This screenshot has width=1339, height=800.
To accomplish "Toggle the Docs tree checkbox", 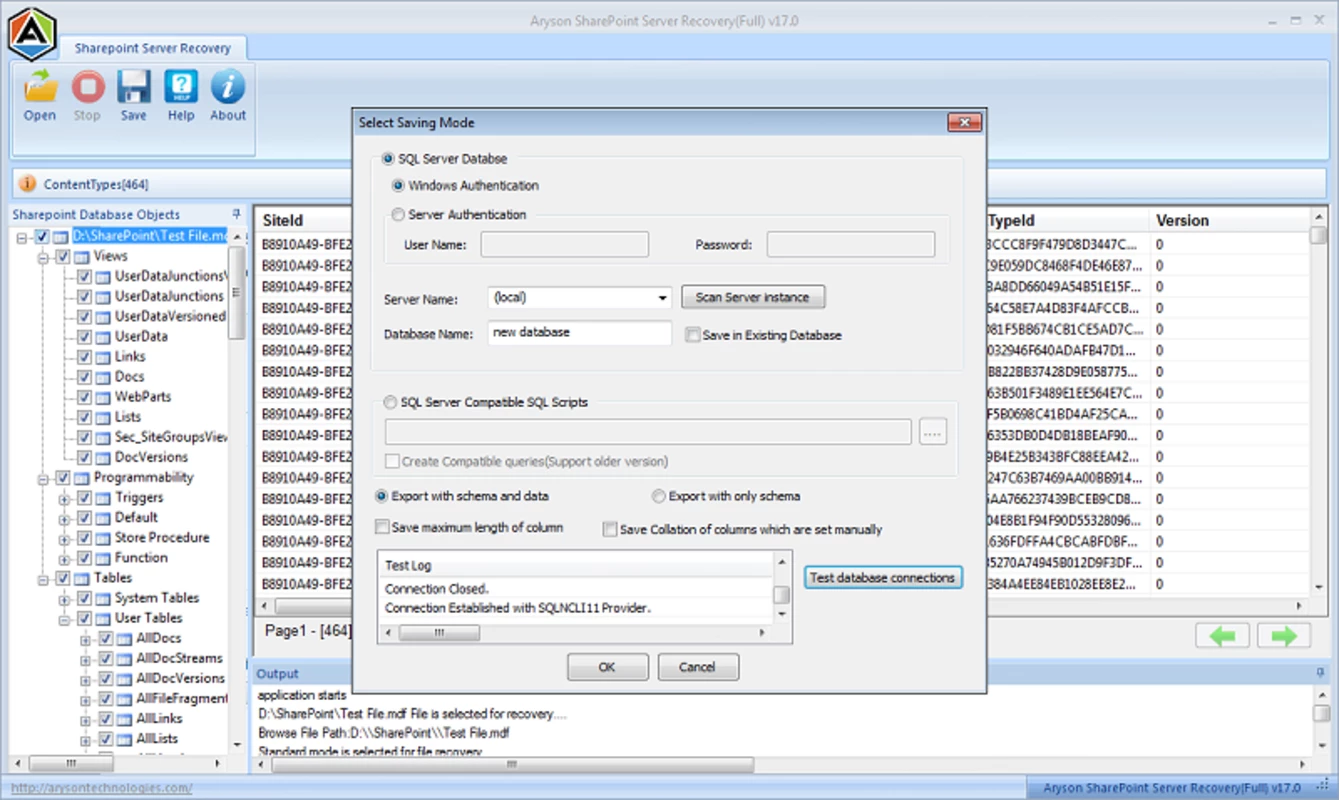I will pos(84,377).
